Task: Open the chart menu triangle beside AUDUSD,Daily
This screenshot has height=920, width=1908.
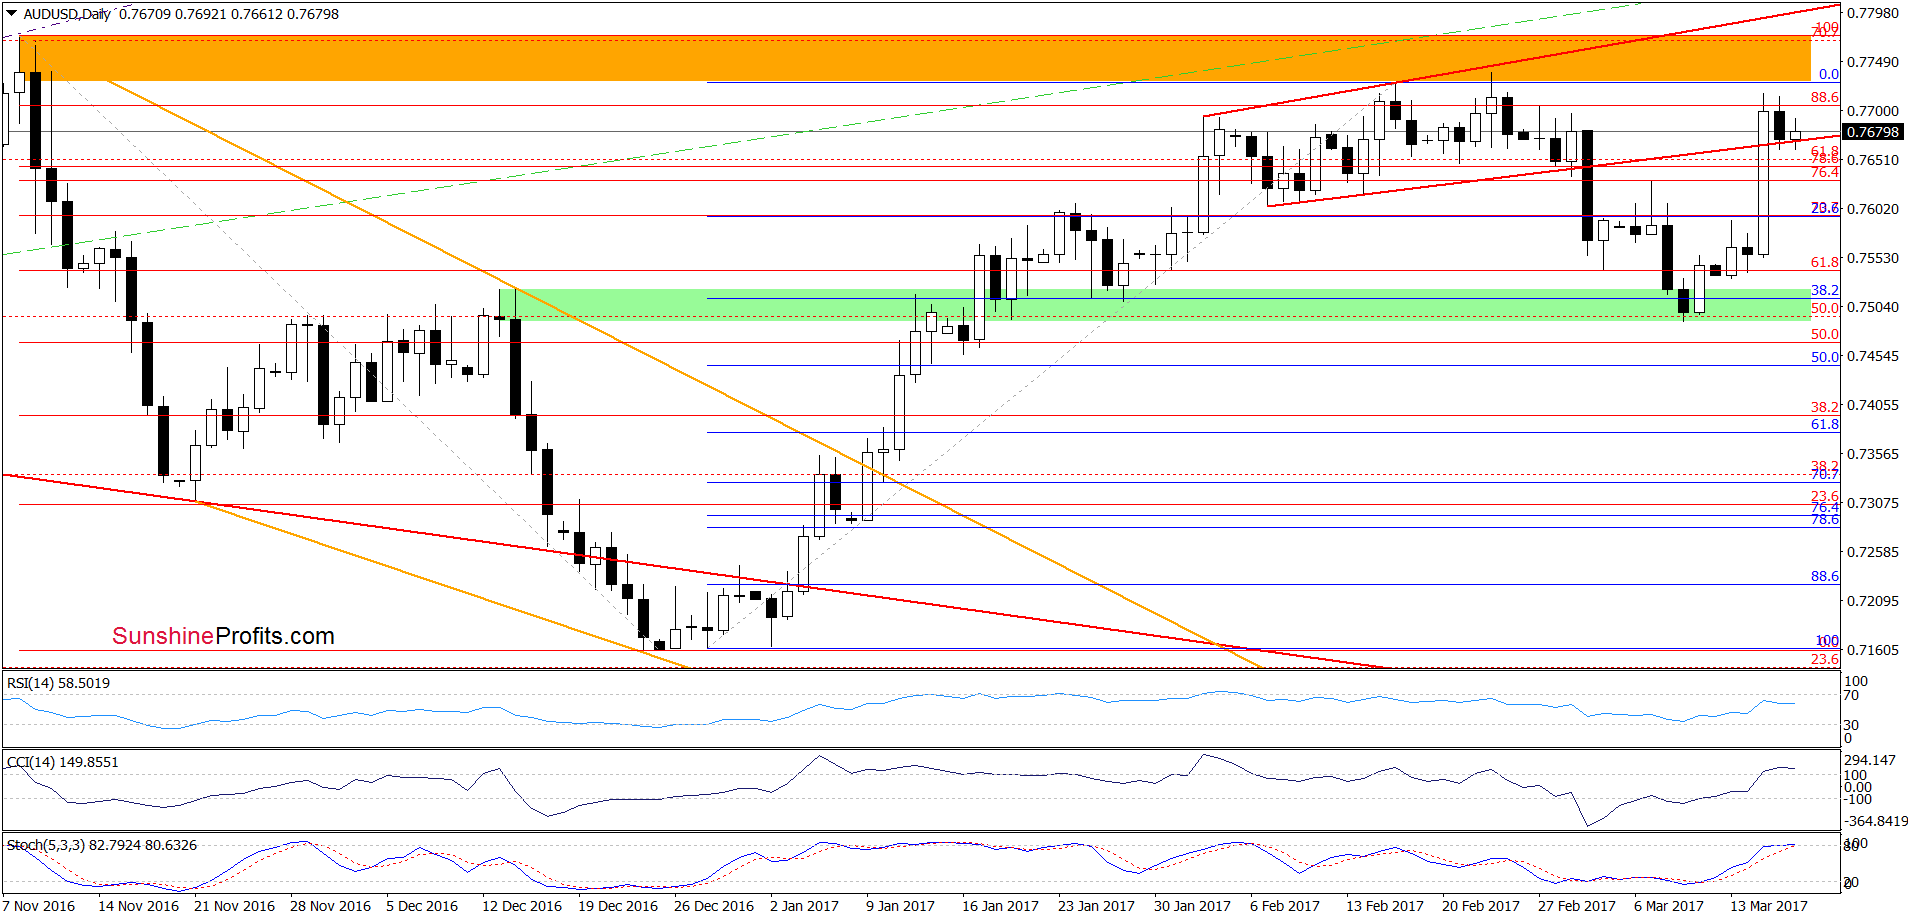Action: [x=12, y=14]
